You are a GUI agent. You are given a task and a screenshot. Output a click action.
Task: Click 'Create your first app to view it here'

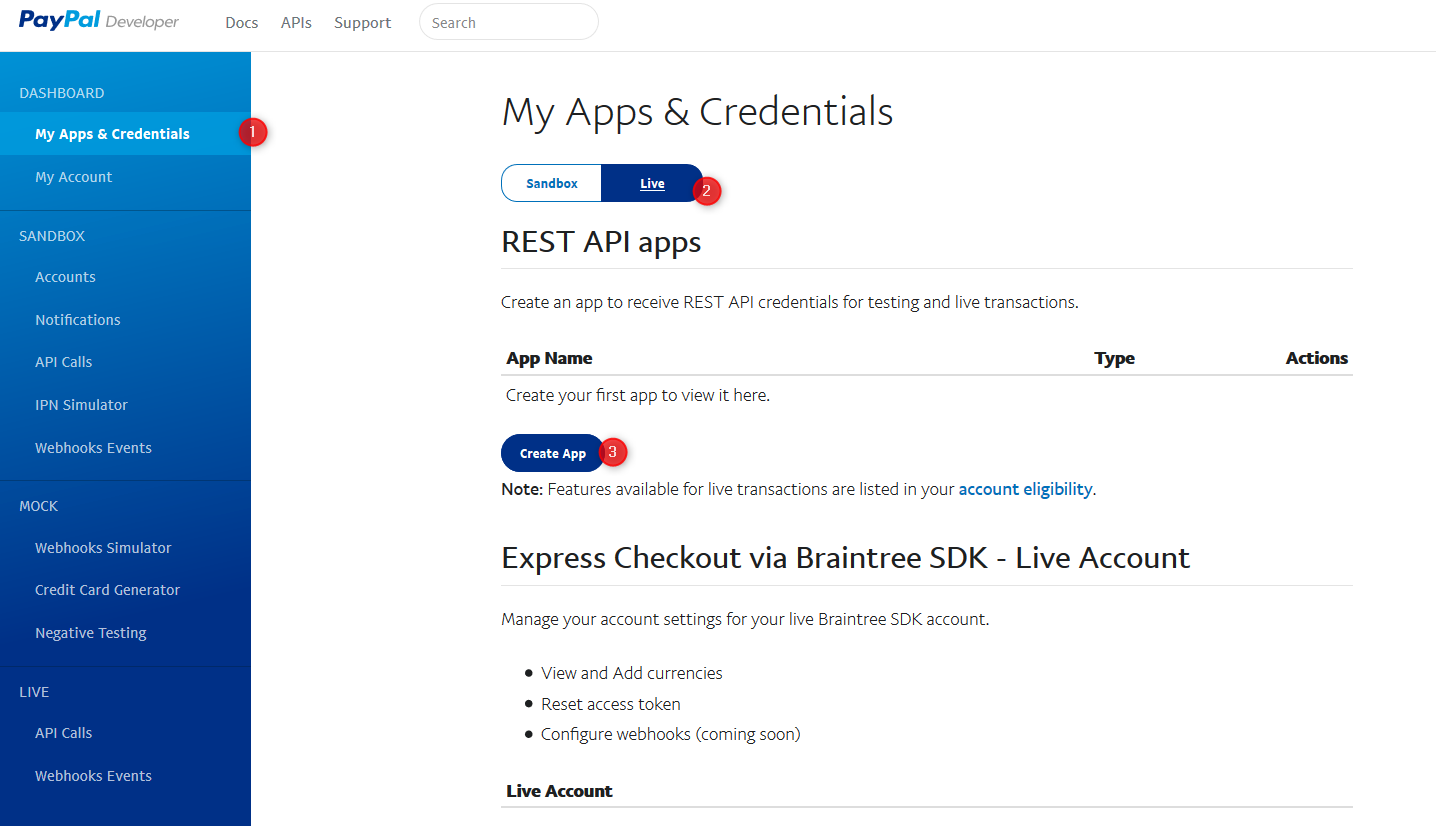(638, 395)
